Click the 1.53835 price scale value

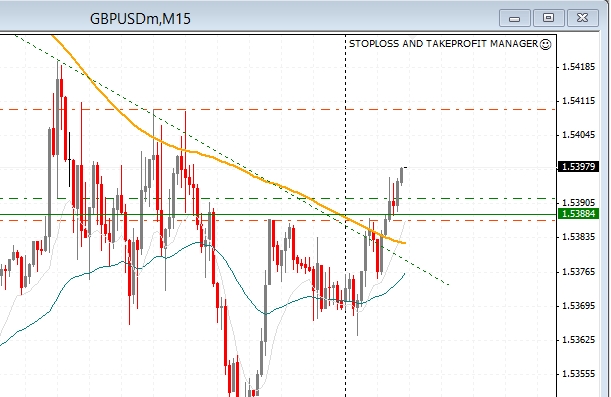pos(579,237)
